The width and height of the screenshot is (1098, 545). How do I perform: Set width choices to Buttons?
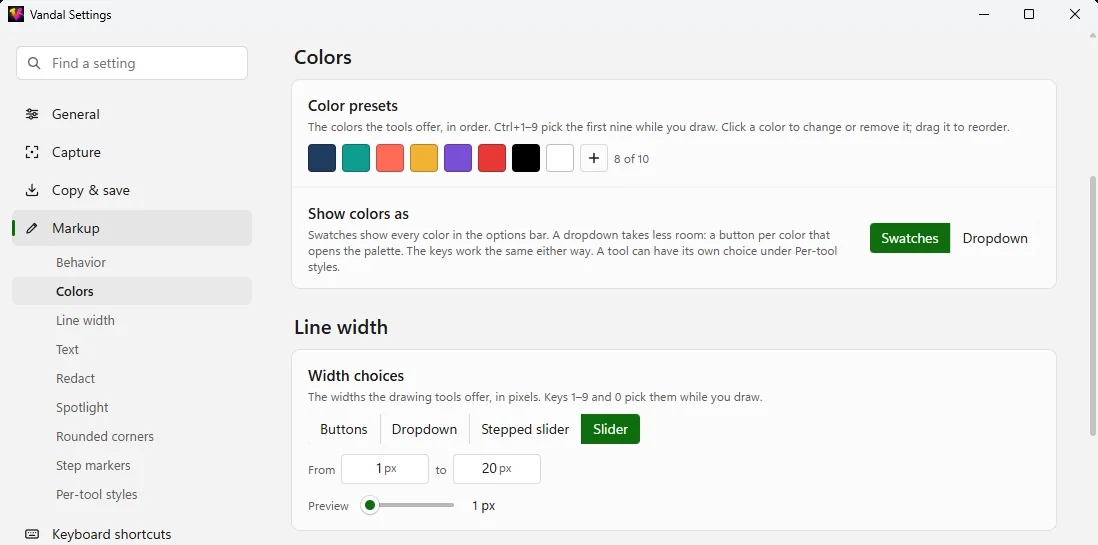click(x=344, y=429)
